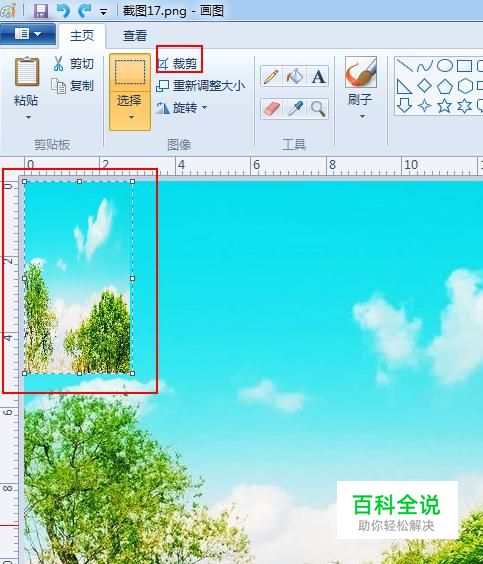Redo the last undone action
Screen dimensions: 483x564
tap(85, 11)
